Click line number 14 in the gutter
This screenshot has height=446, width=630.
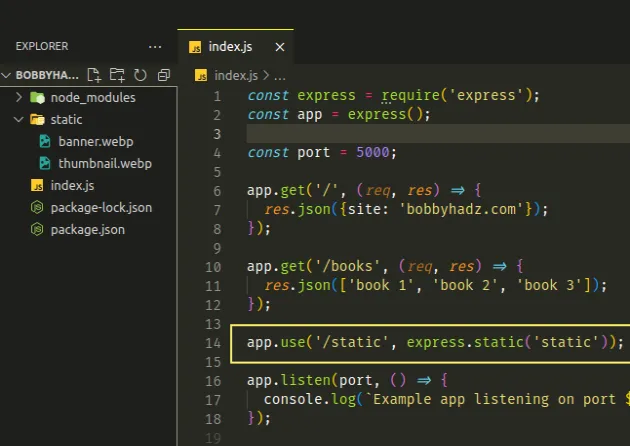(x=213, y=343)
